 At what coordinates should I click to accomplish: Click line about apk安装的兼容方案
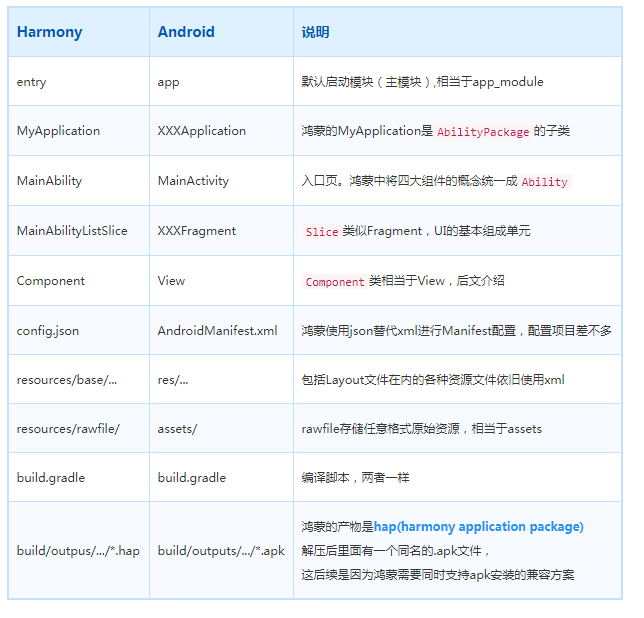coord(438,575)
